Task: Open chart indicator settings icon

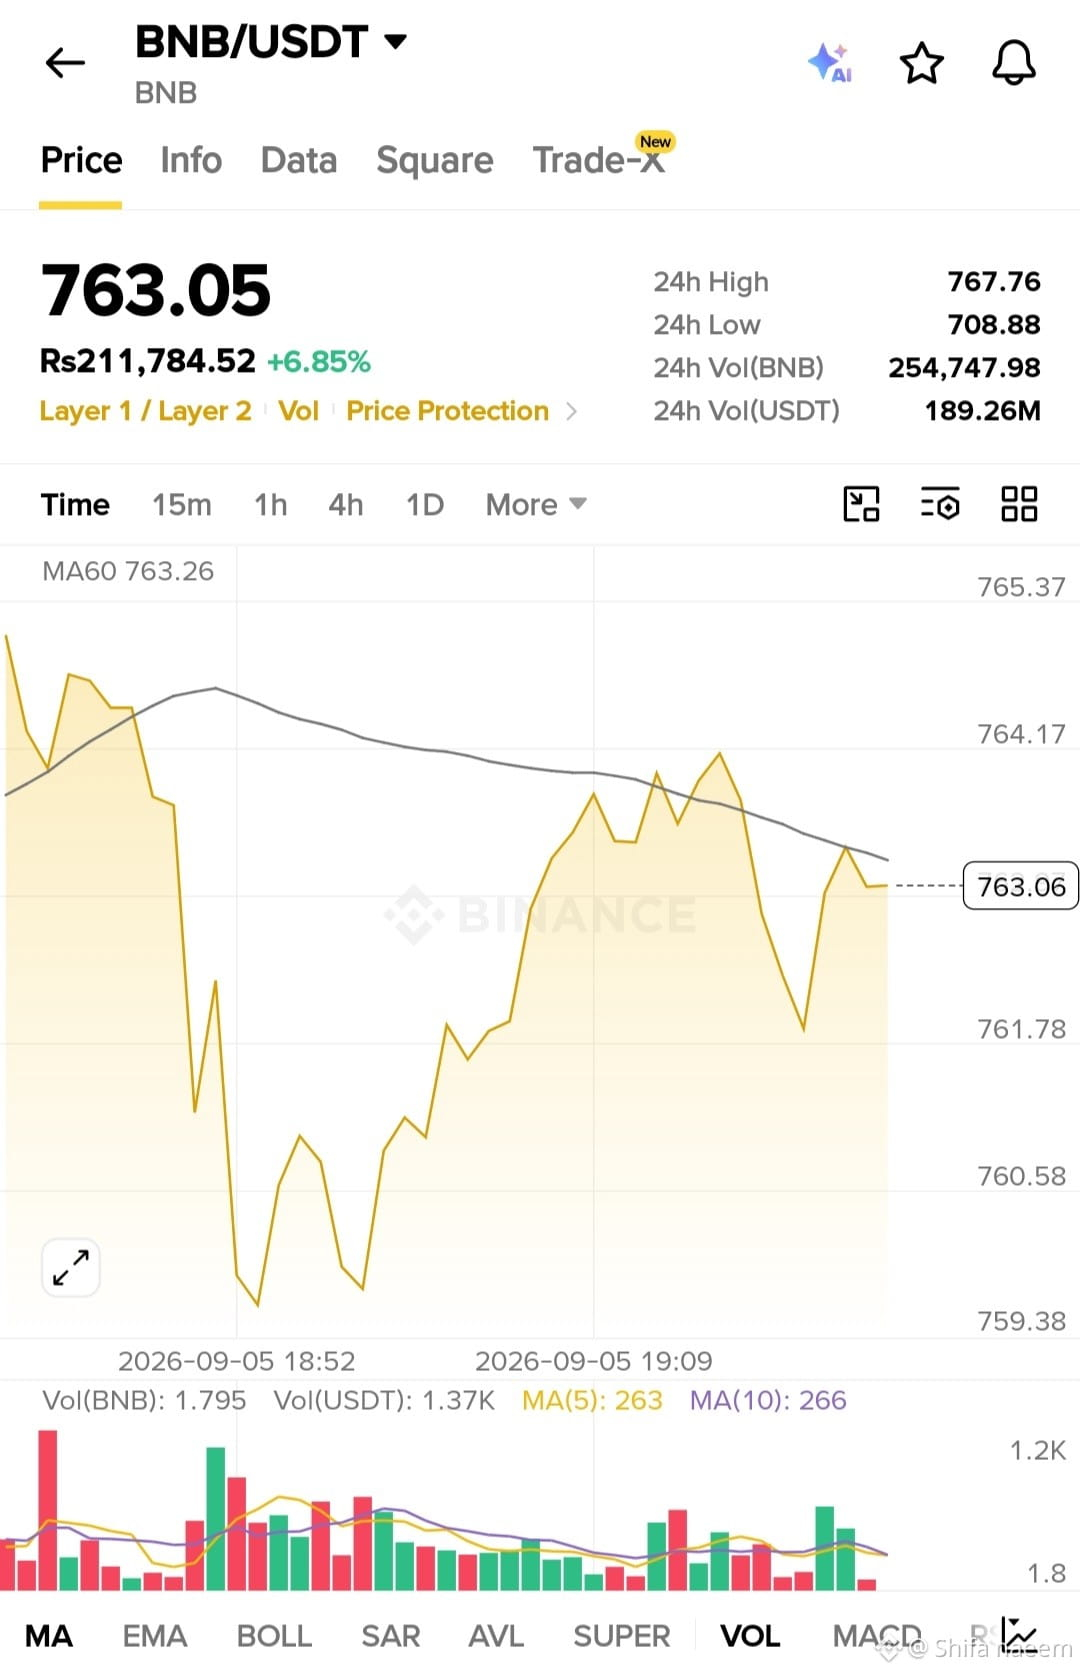Action: click(940, 504)
